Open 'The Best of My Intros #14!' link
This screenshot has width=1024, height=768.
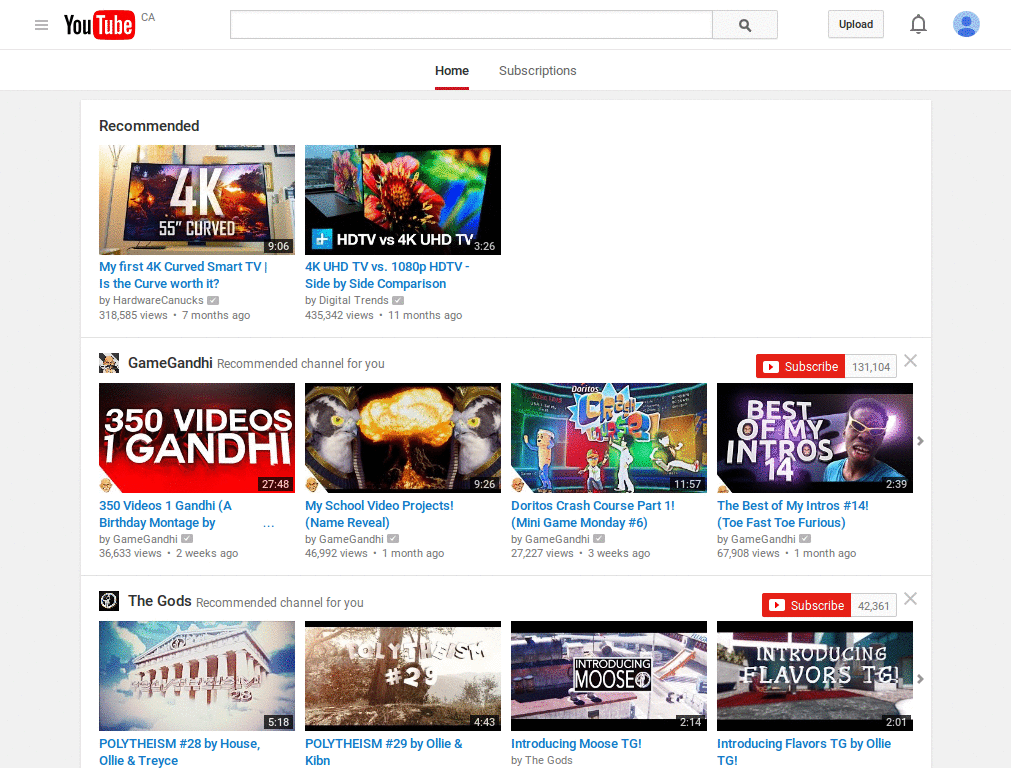793,514
